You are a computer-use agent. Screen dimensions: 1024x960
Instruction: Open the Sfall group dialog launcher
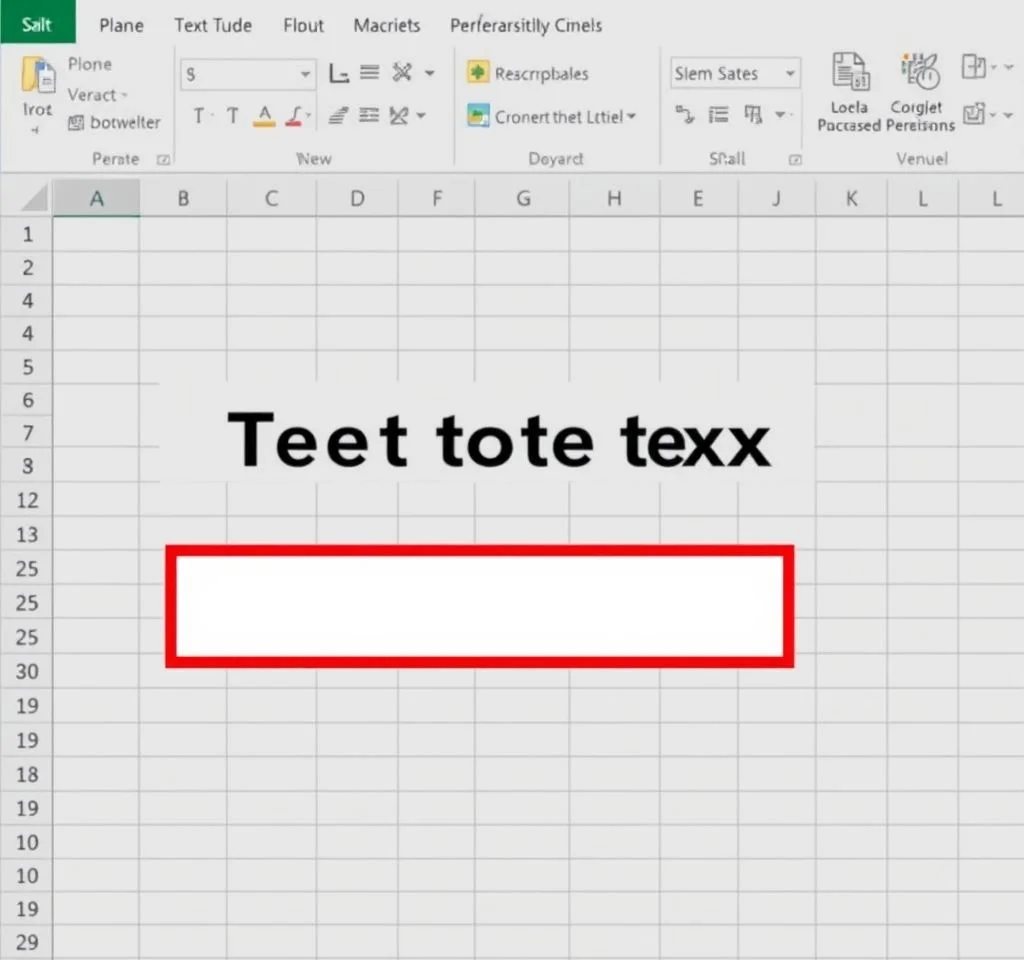(795, 159)
